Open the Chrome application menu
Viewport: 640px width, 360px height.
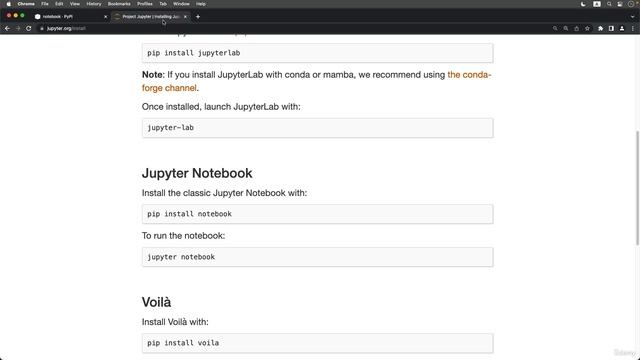[x=26, y=4]
